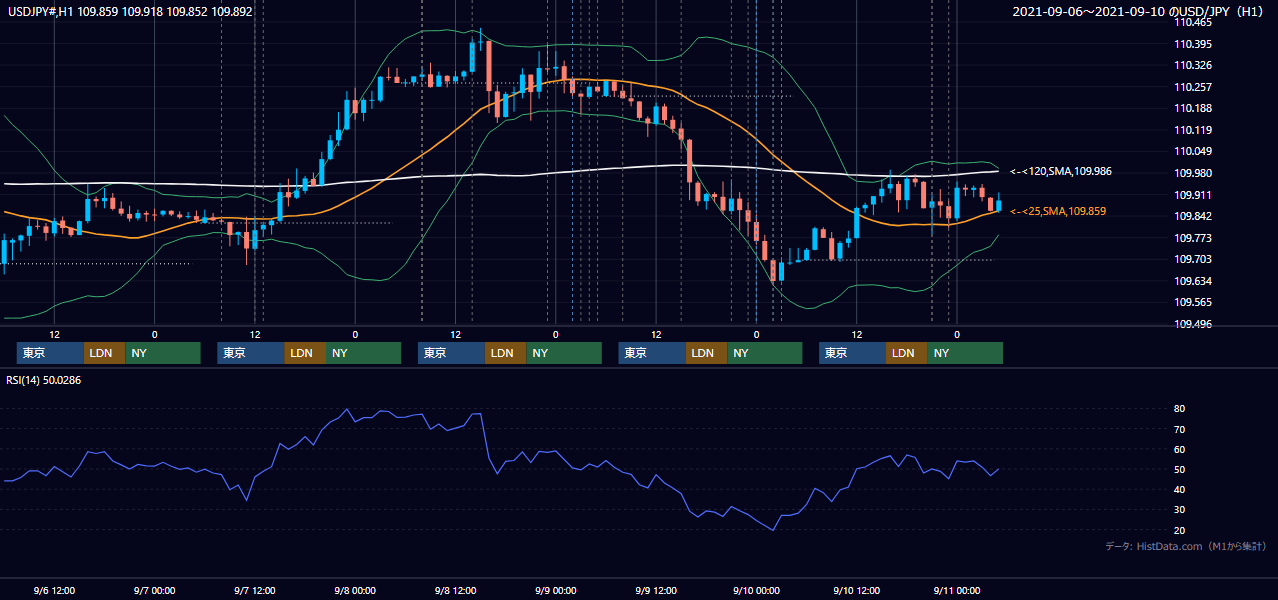Pick the RSI 20 axis value

click(1179, 530)
